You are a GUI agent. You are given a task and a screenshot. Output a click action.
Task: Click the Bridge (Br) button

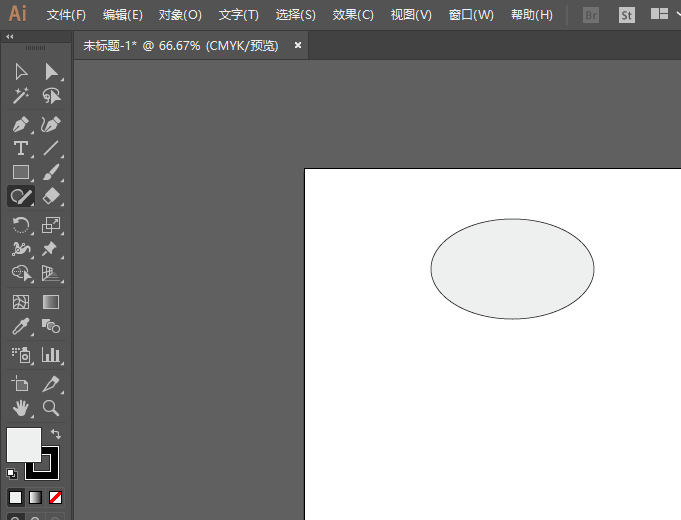click(x=592, y=15)
